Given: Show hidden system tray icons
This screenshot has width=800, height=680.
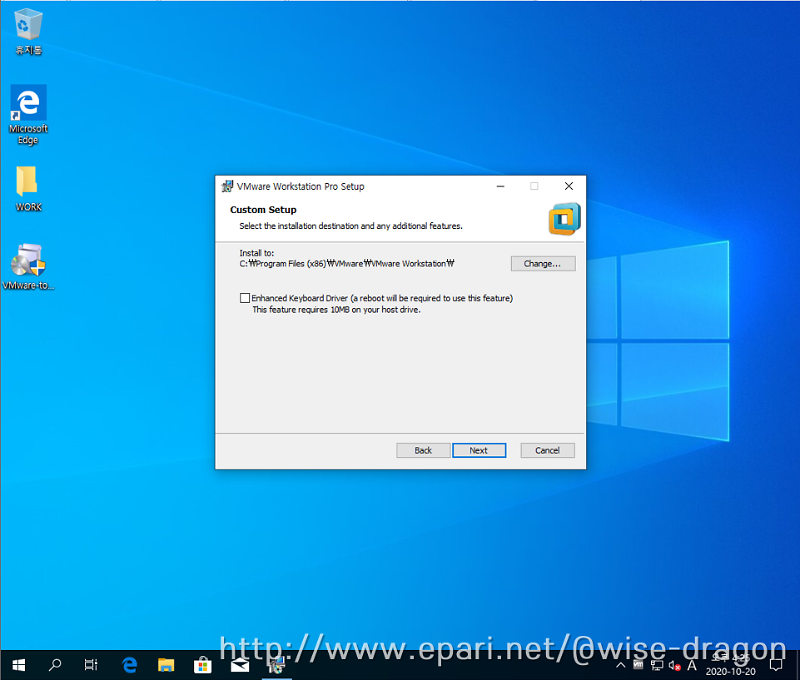Looking at the screenshot, I should click(x=620, y=665).
